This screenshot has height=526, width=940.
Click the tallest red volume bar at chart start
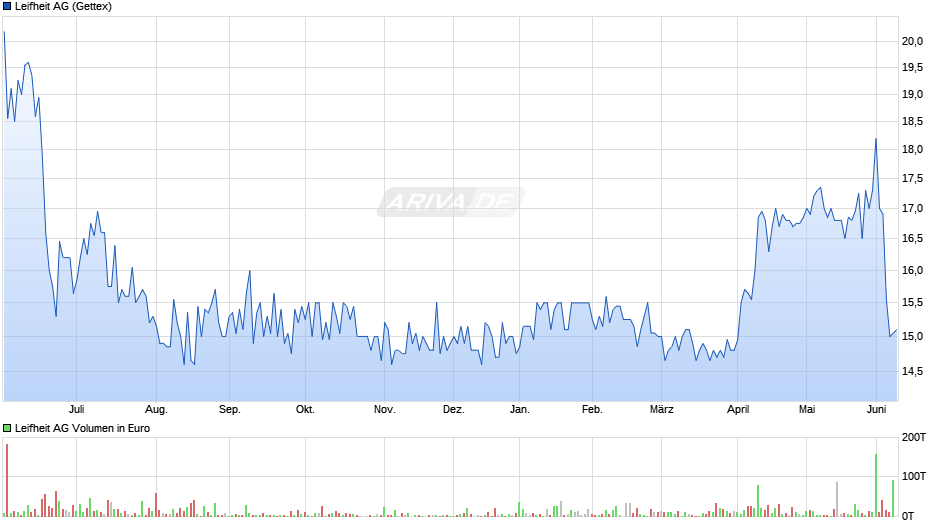pyautogui.click(x=7, y=480)
